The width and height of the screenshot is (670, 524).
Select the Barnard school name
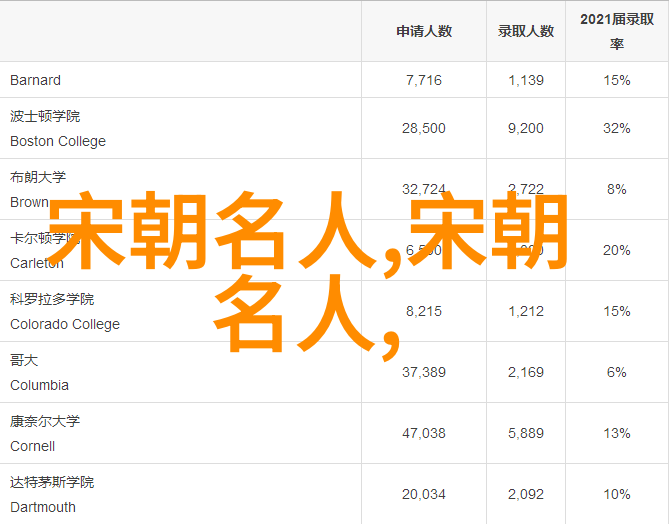coord(35,80)
